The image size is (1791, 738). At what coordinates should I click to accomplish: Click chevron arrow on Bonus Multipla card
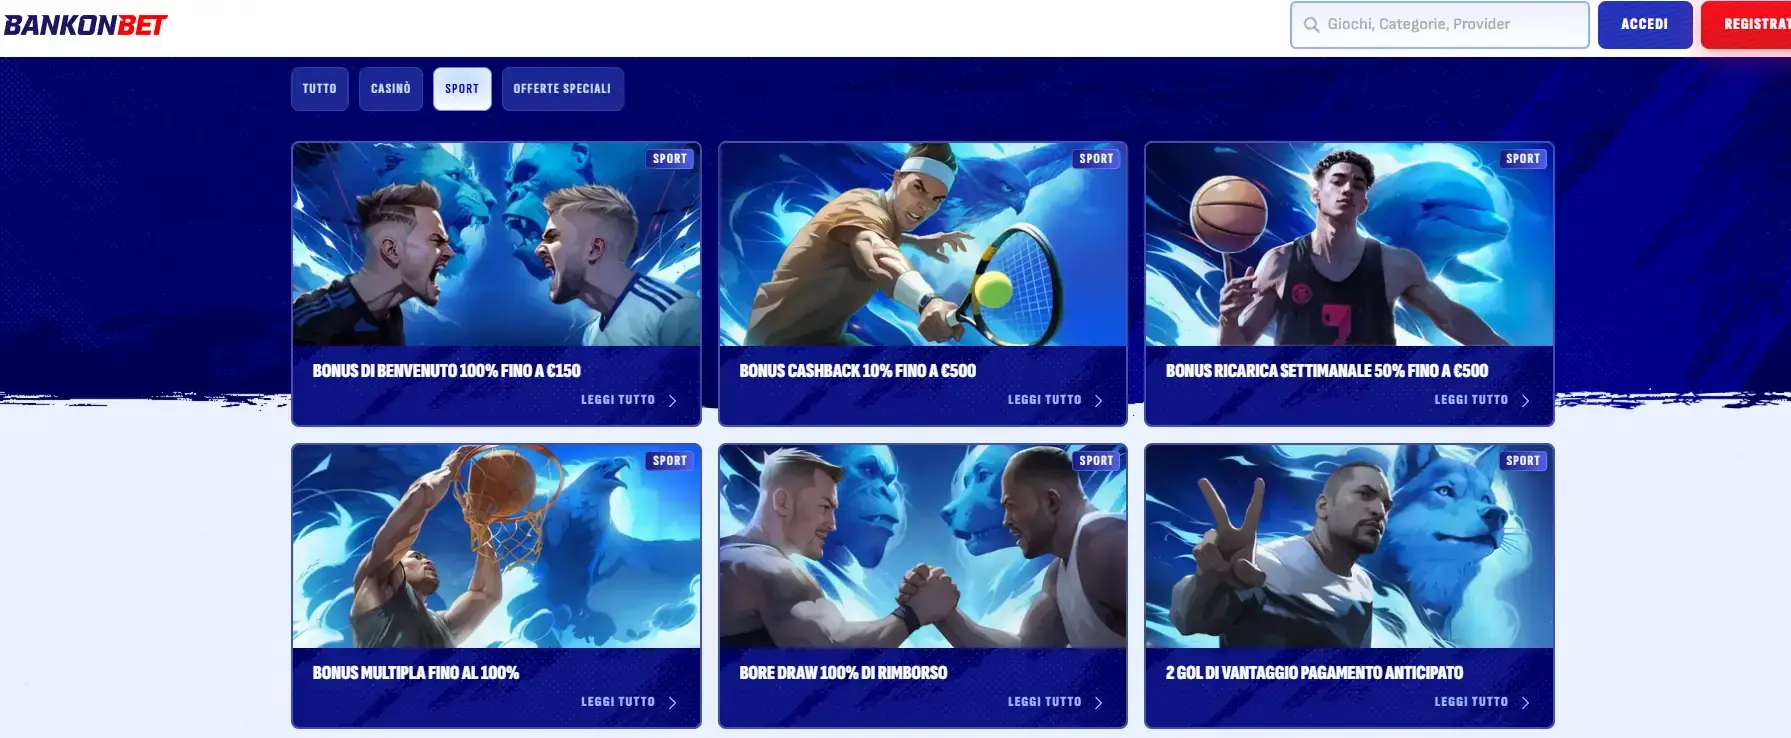[x=672, y=703]
